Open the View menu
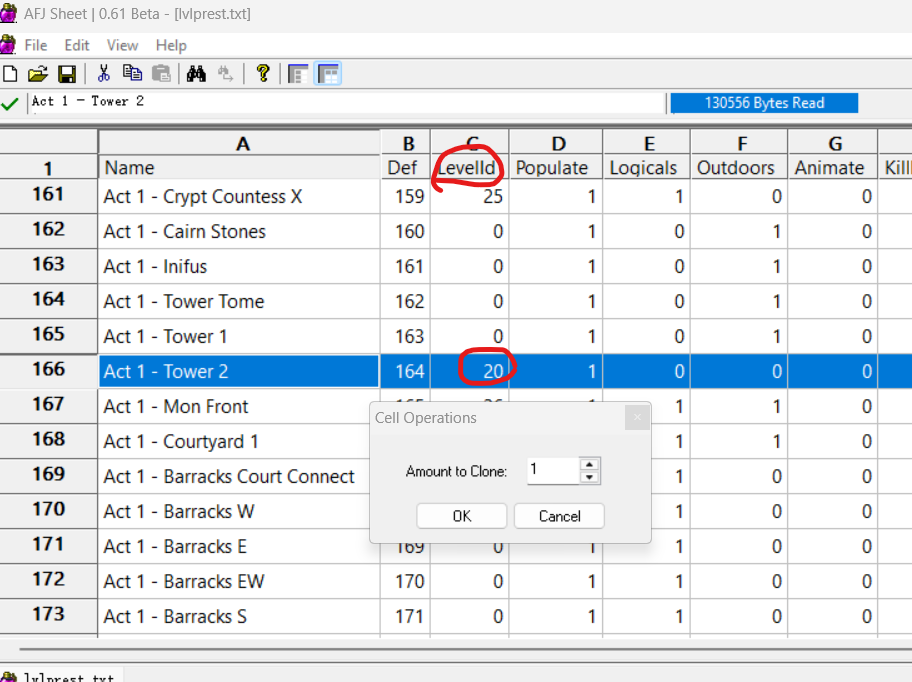The image size is (912, 682). coord(122,45)
